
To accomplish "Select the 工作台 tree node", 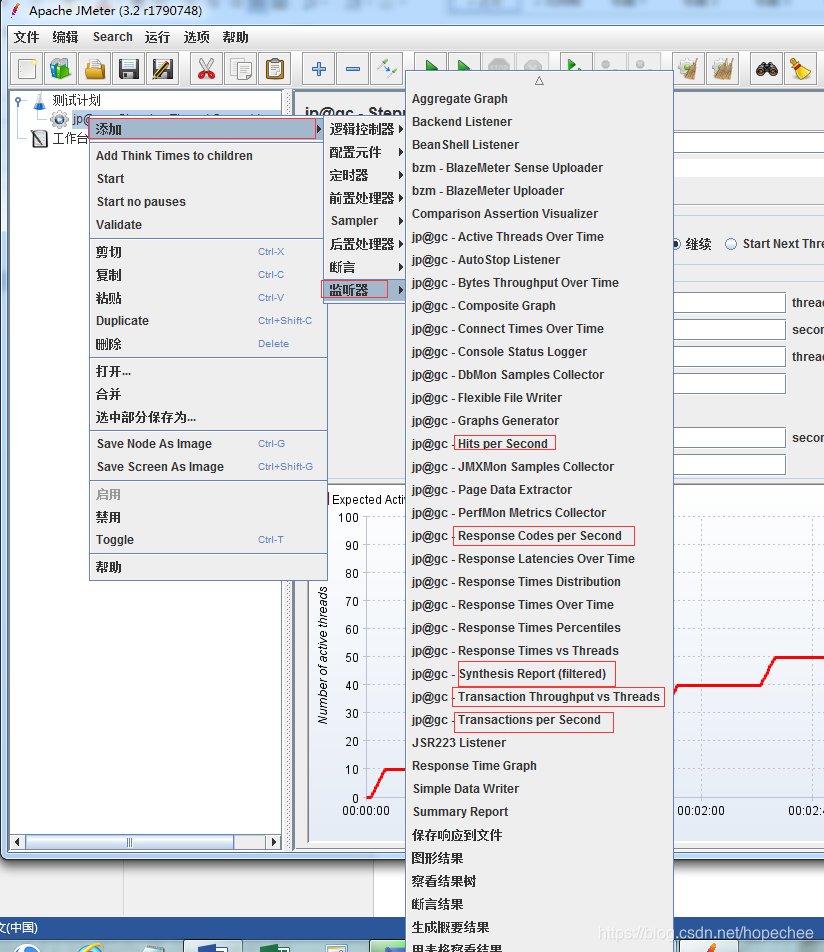I will [x=70, y=138].
